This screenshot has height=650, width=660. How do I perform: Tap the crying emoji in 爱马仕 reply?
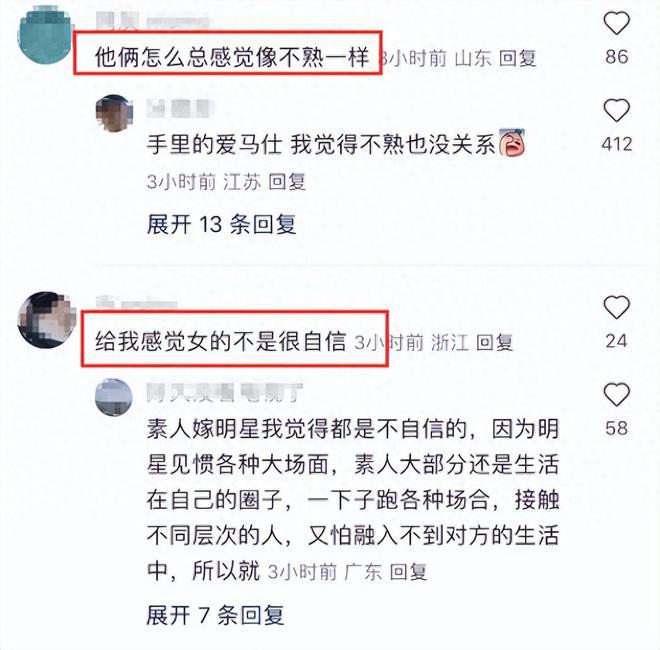point(511,142)
